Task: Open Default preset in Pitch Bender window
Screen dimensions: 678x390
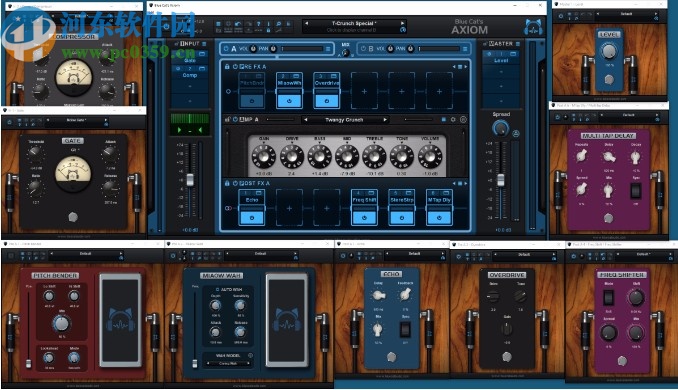Action: [85, 253]
